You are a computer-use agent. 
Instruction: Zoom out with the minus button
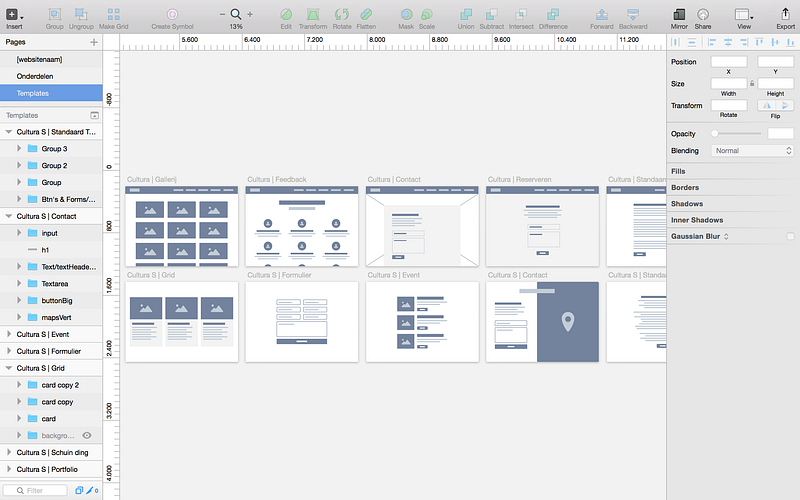pos(222,14)
